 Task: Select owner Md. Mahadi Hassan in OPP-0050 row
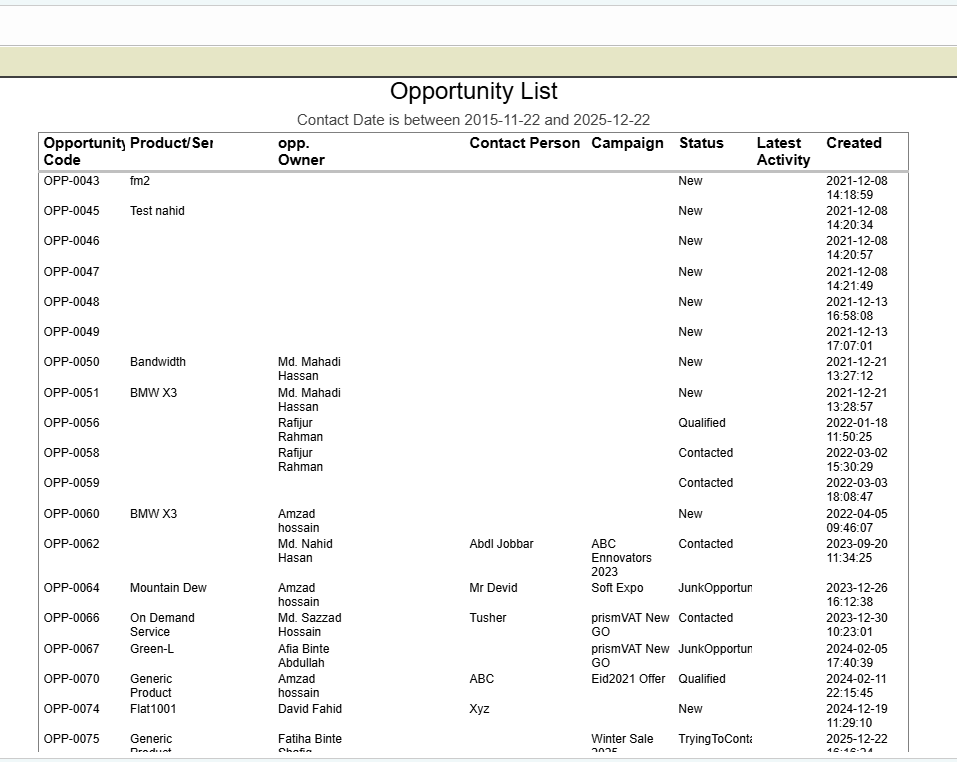click(309, 368)
